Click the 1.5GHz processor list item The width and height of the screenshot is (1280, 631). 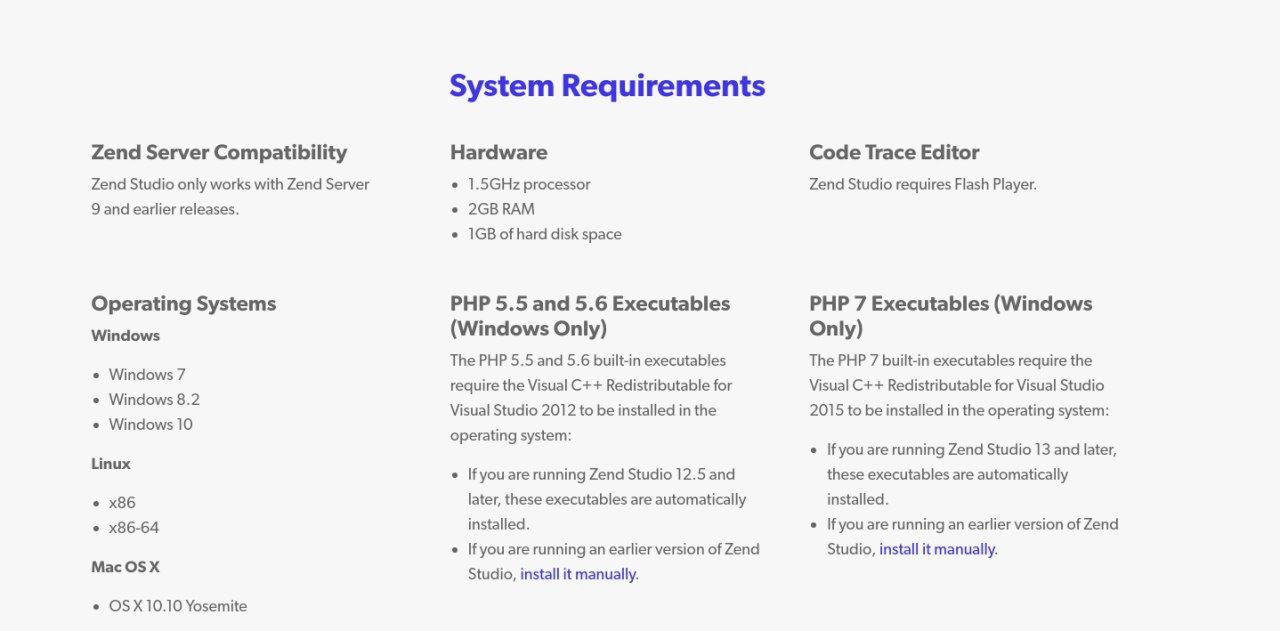coord(529,184)
